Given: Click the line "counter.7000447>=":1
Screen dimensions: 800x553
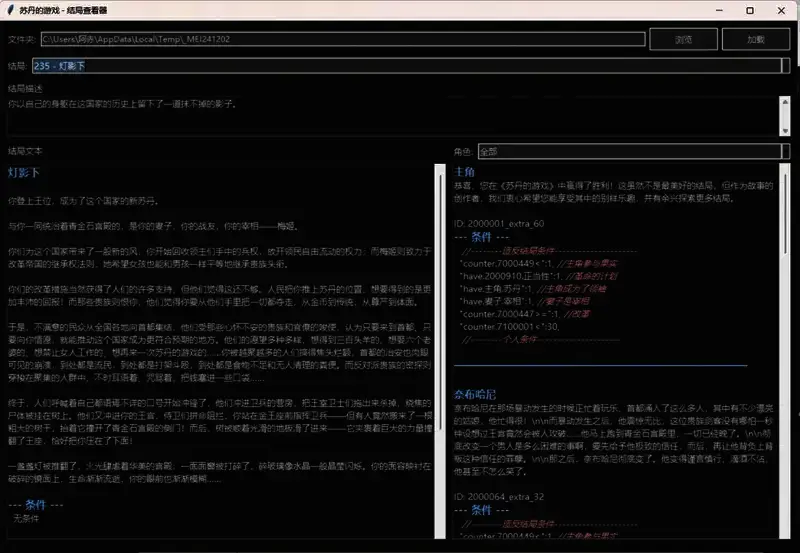Looking at the screenshot, I should pos(510,314).
